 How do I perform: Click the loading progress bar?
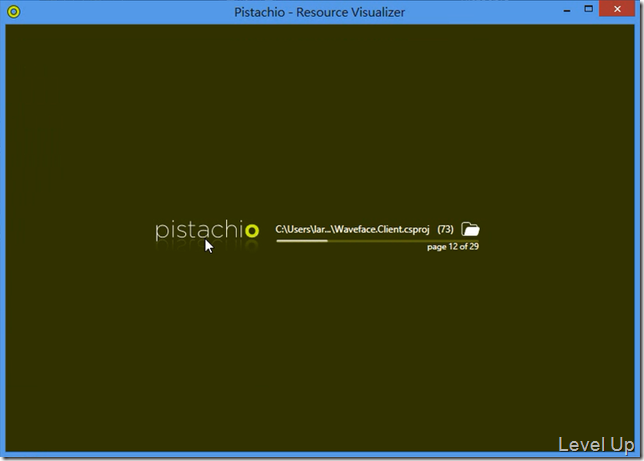pos(377,241)
